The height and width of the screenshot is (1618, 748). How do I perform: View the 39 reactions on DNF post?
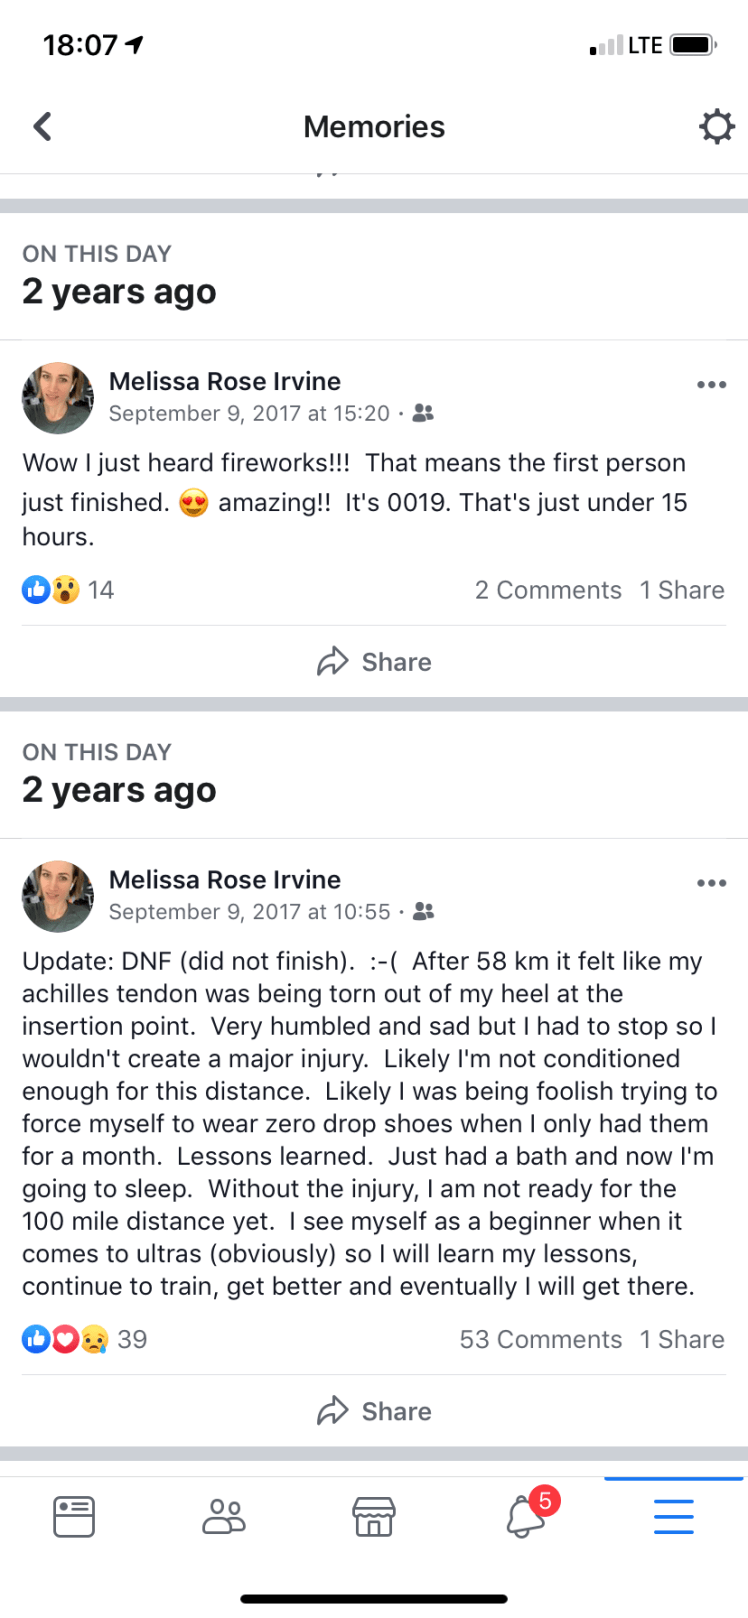coord(84,1339)
